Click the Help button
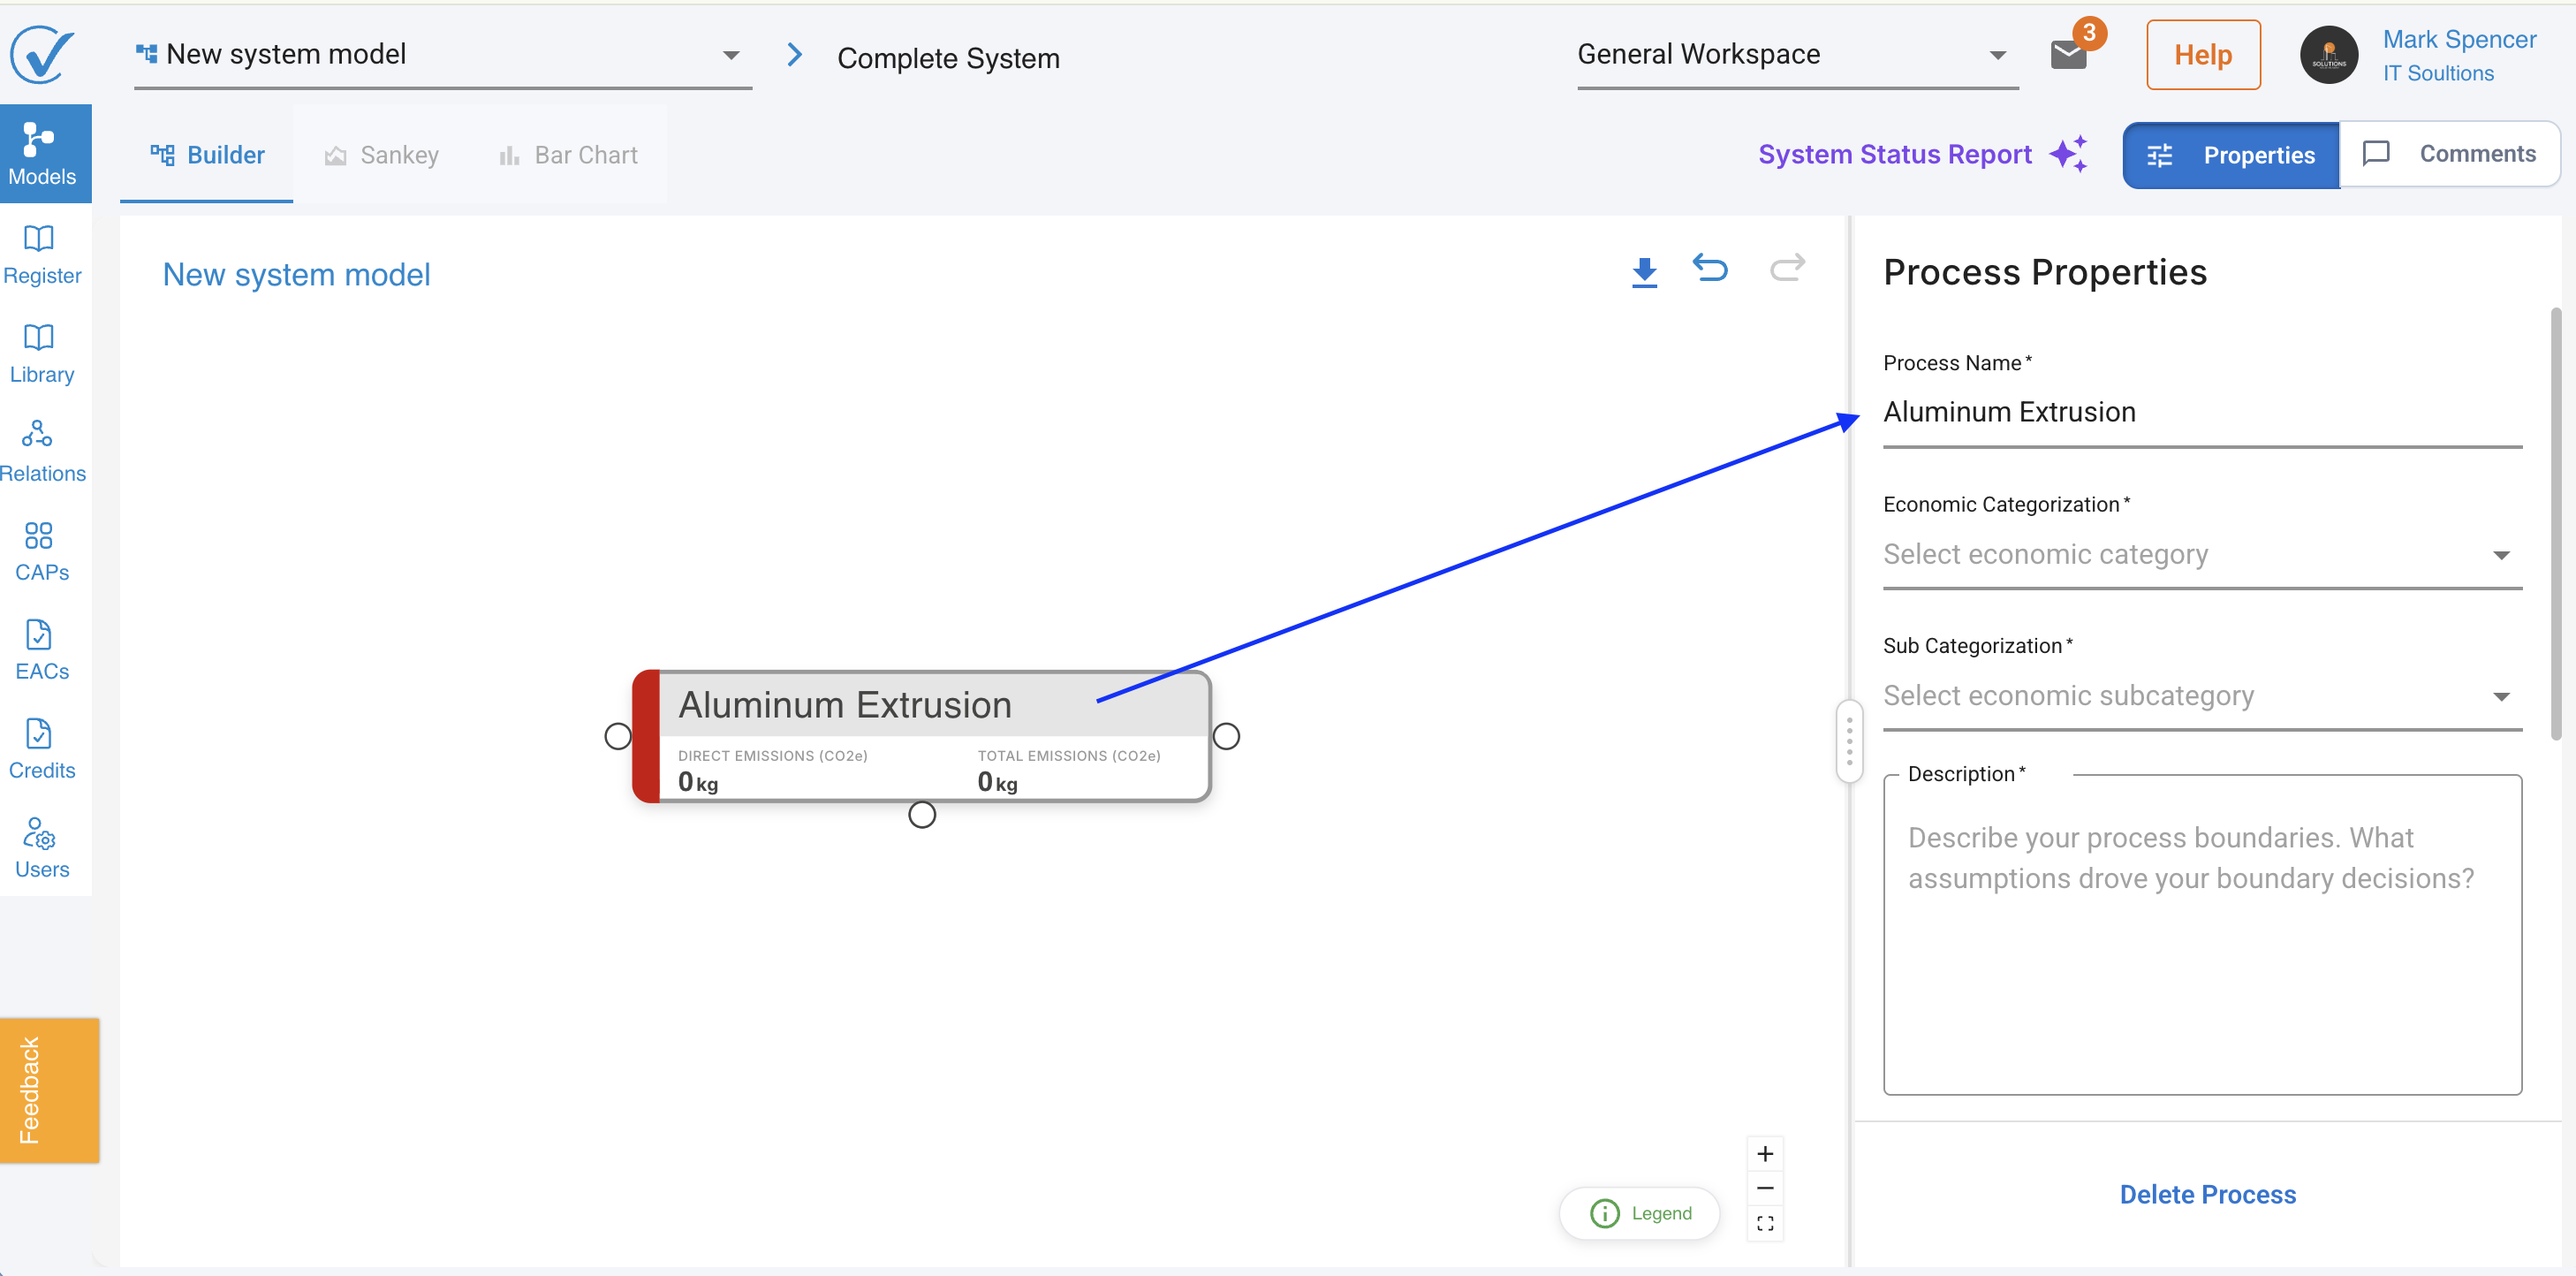Image resolution: width=2576 pixels, height=1276 pixels. pos(2203,55)
